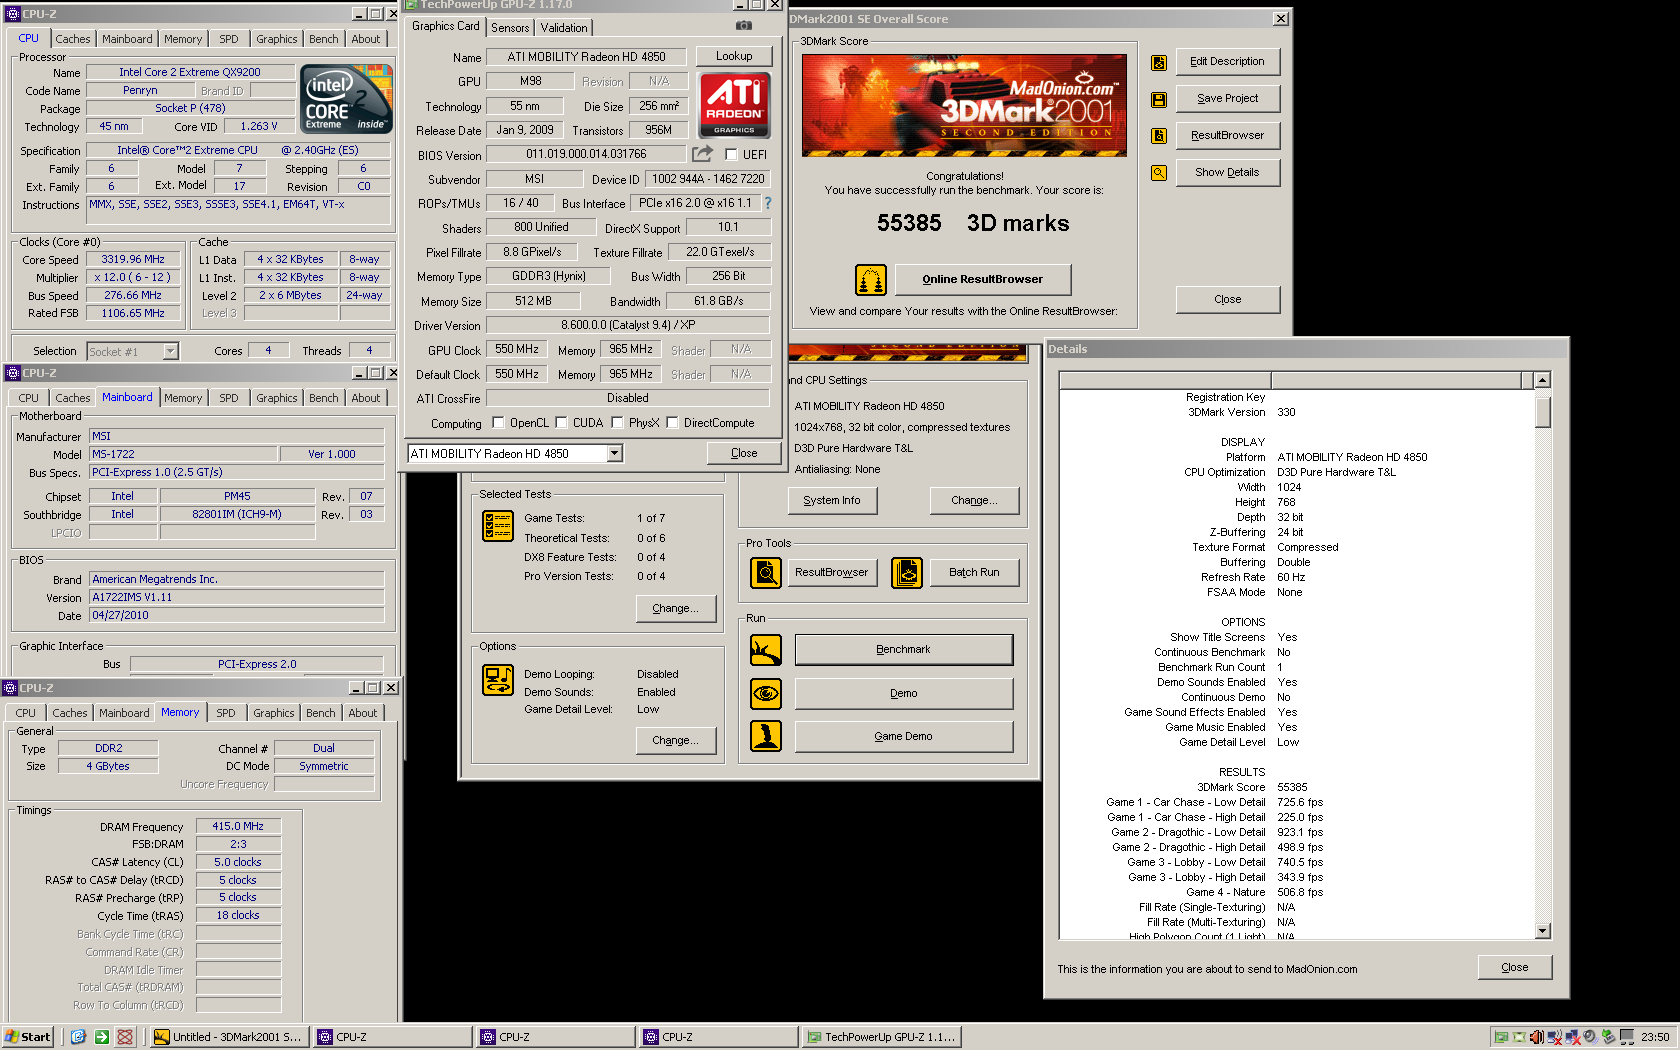The width and height of the screenshot is (1680, 1050).
Task: Toggle the DirectCompute checkbox
Action: 673,423
